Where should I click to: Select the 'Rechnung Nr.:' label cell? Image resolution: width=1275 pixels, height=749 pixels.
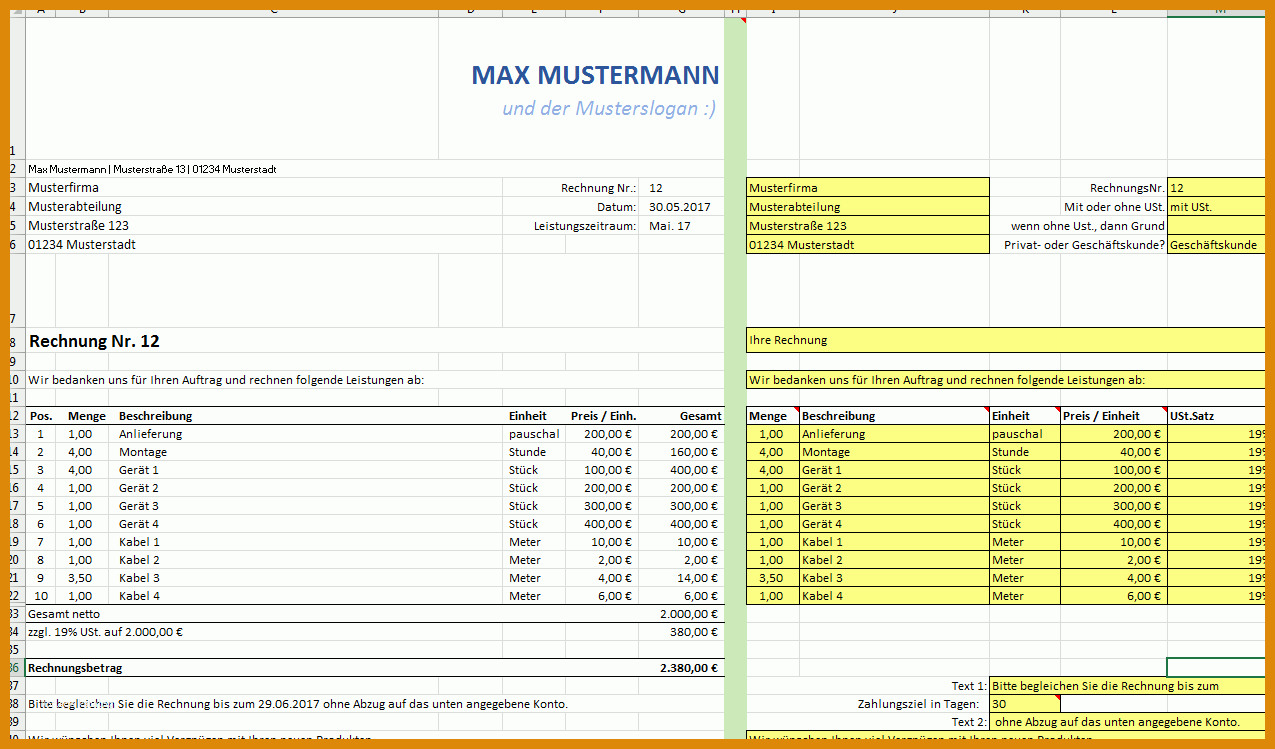pyautogui.click(x=598, y=188)
